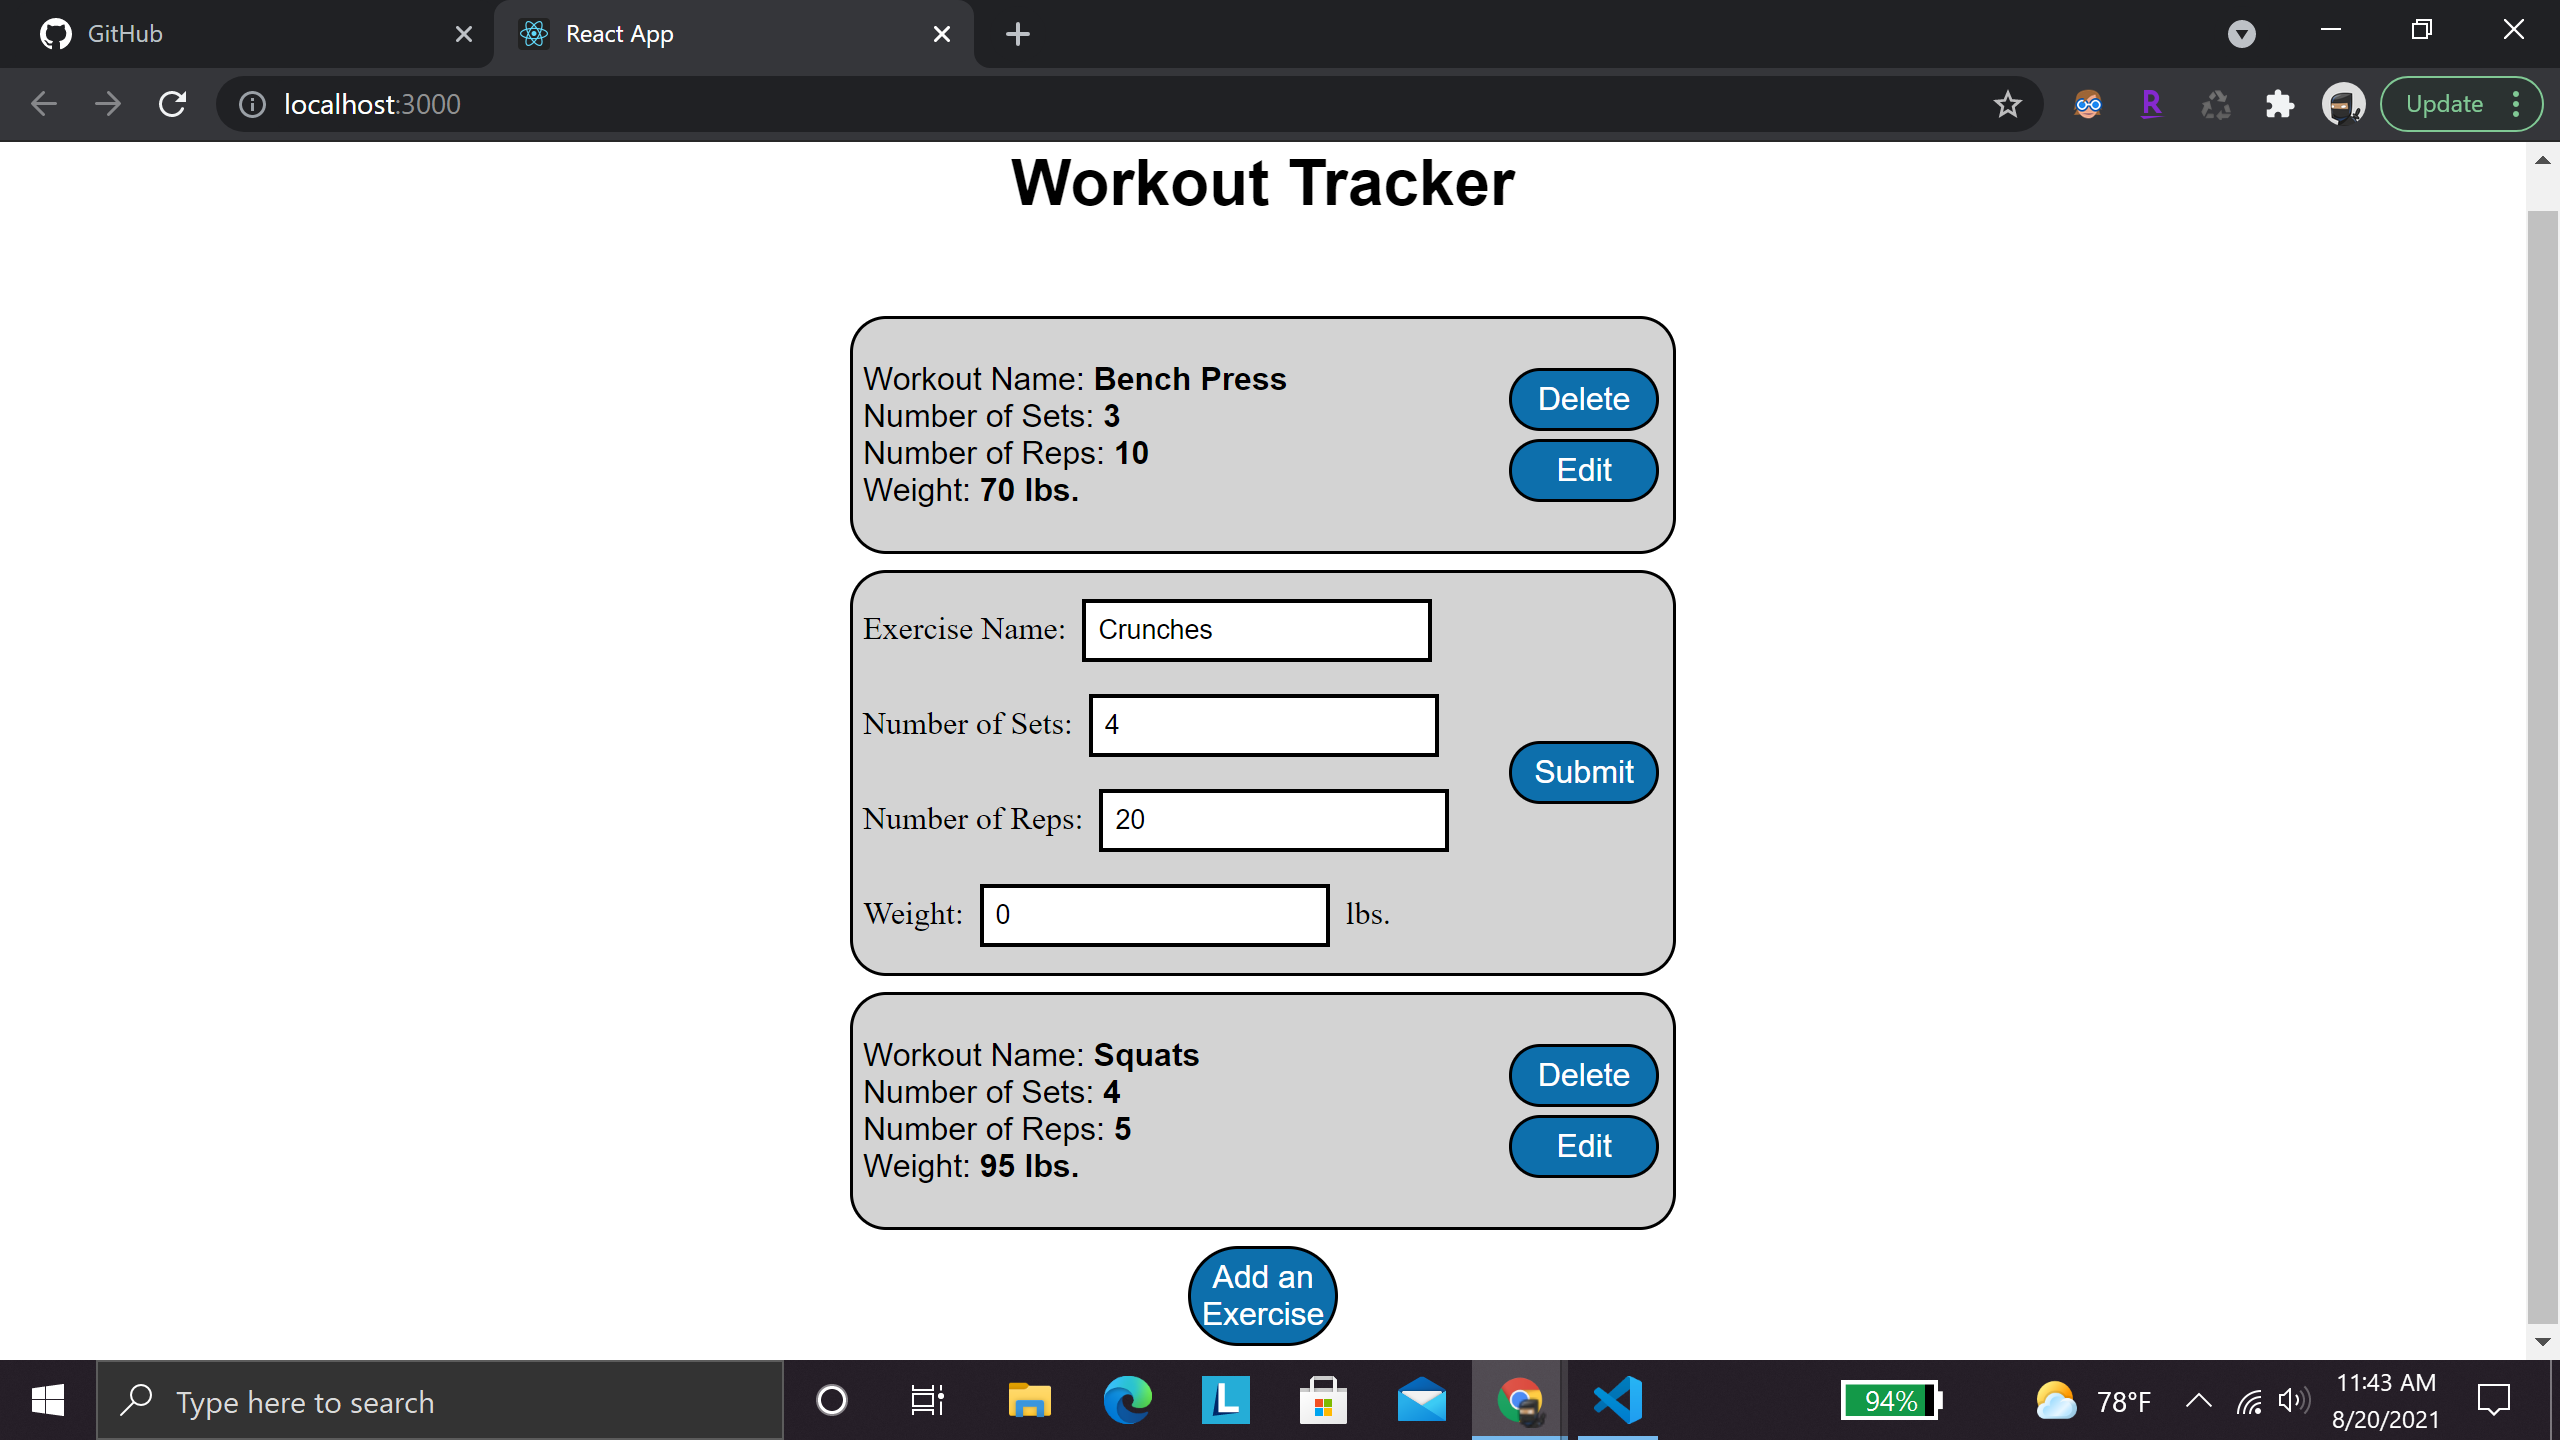Open Chrome three-dot menu

point(2516,104)
